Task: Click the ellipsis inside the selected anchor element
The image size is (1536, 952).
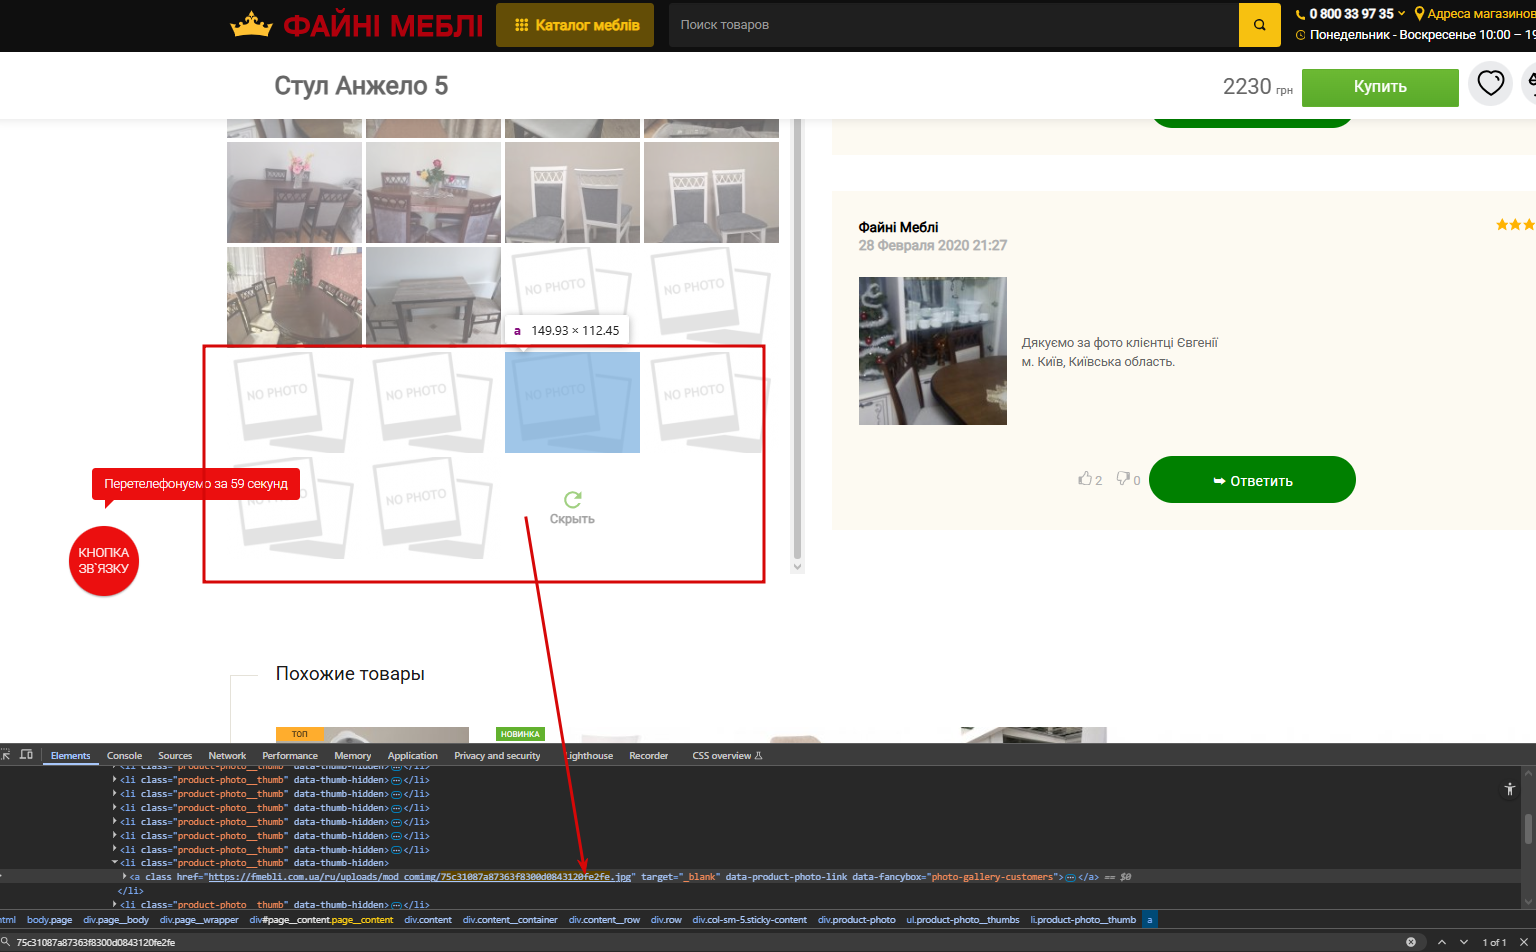Action: click(x=1070, y=877)
